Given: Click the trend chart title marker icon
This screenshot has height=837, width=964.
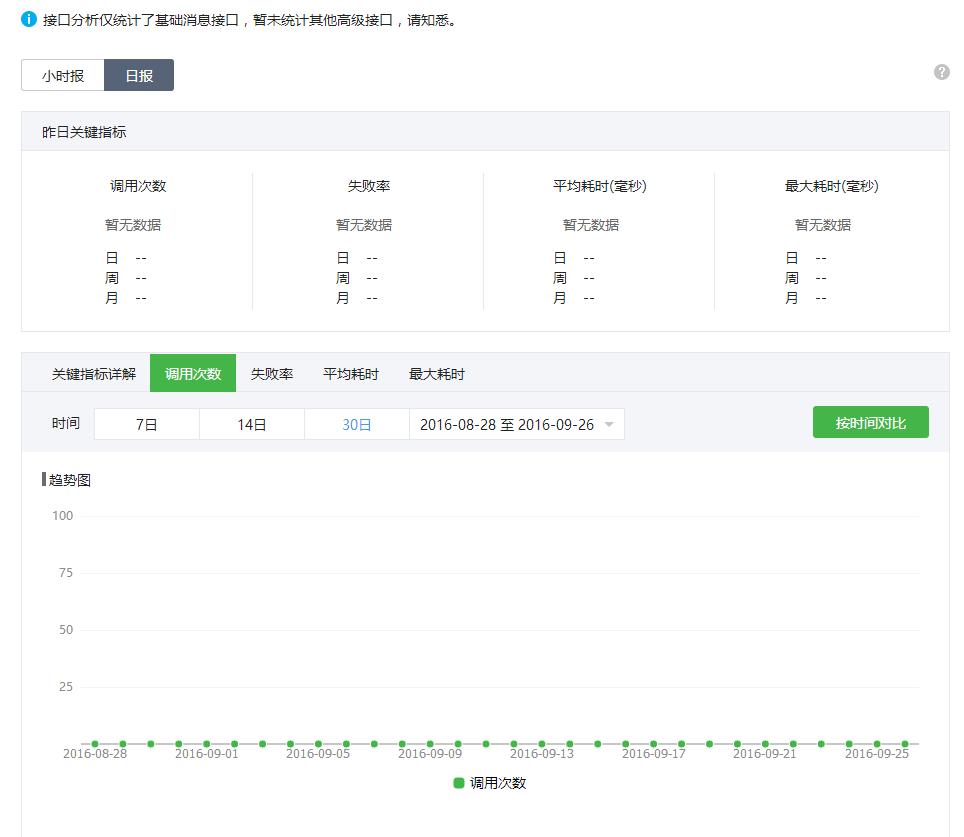Looking at the screenshot, I should tap(42, 480).
